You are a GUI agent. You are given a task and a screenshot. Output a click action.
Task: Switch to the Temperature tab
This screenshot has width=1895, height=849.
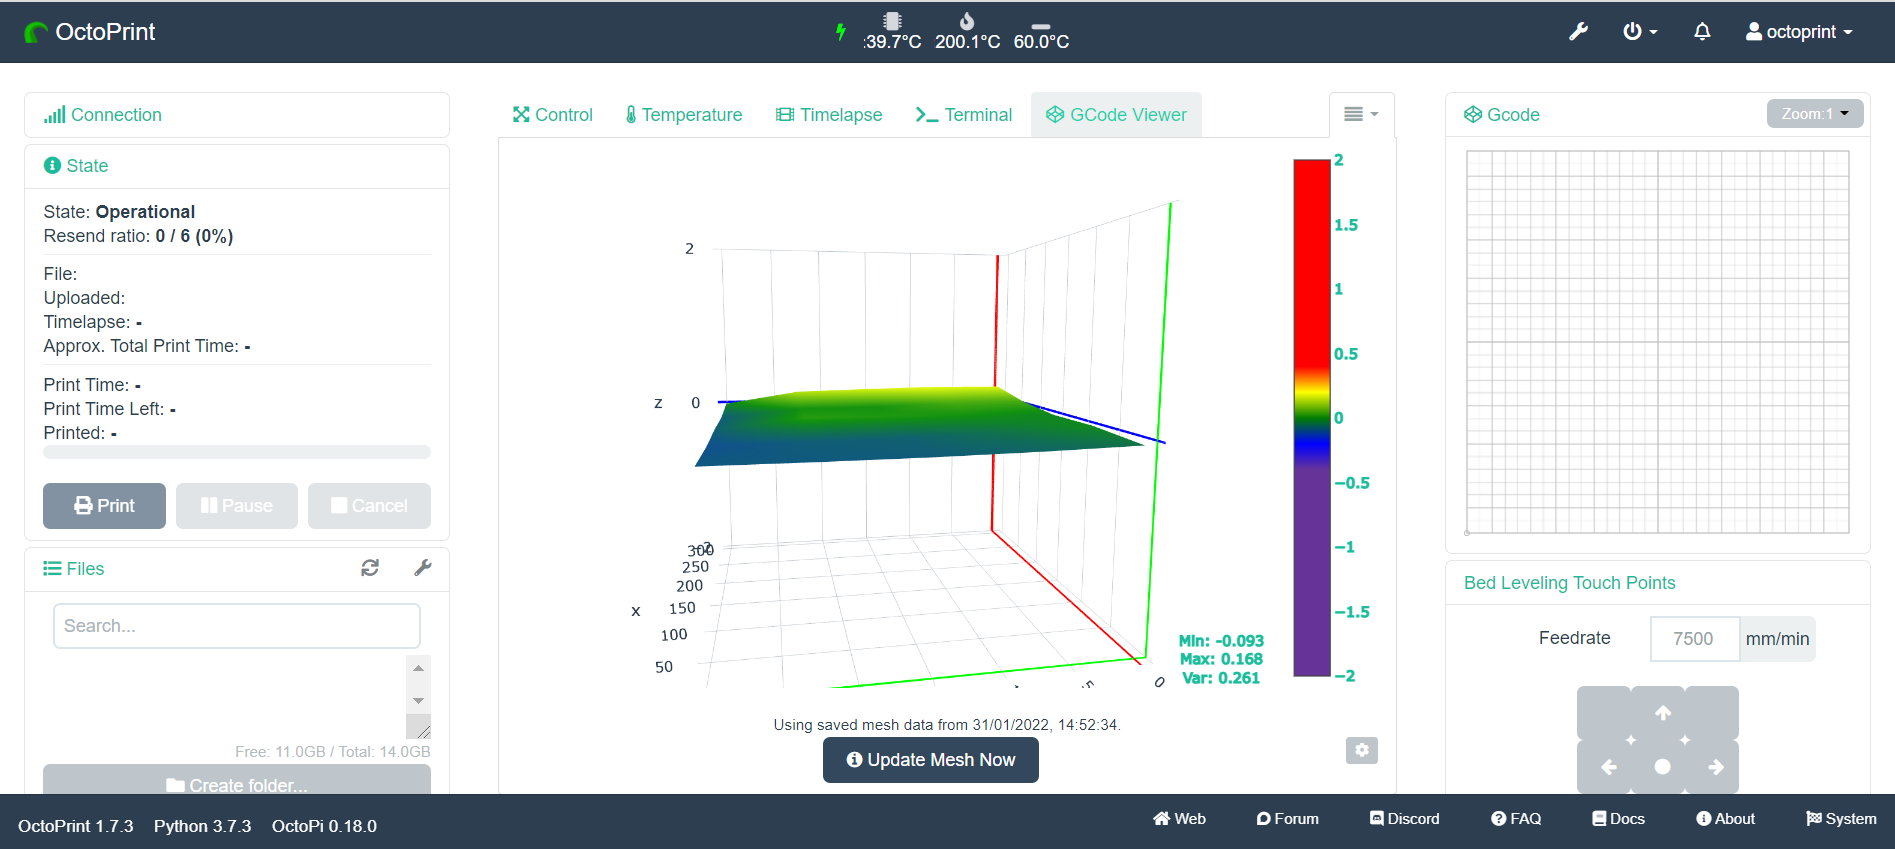coord(684,115)
